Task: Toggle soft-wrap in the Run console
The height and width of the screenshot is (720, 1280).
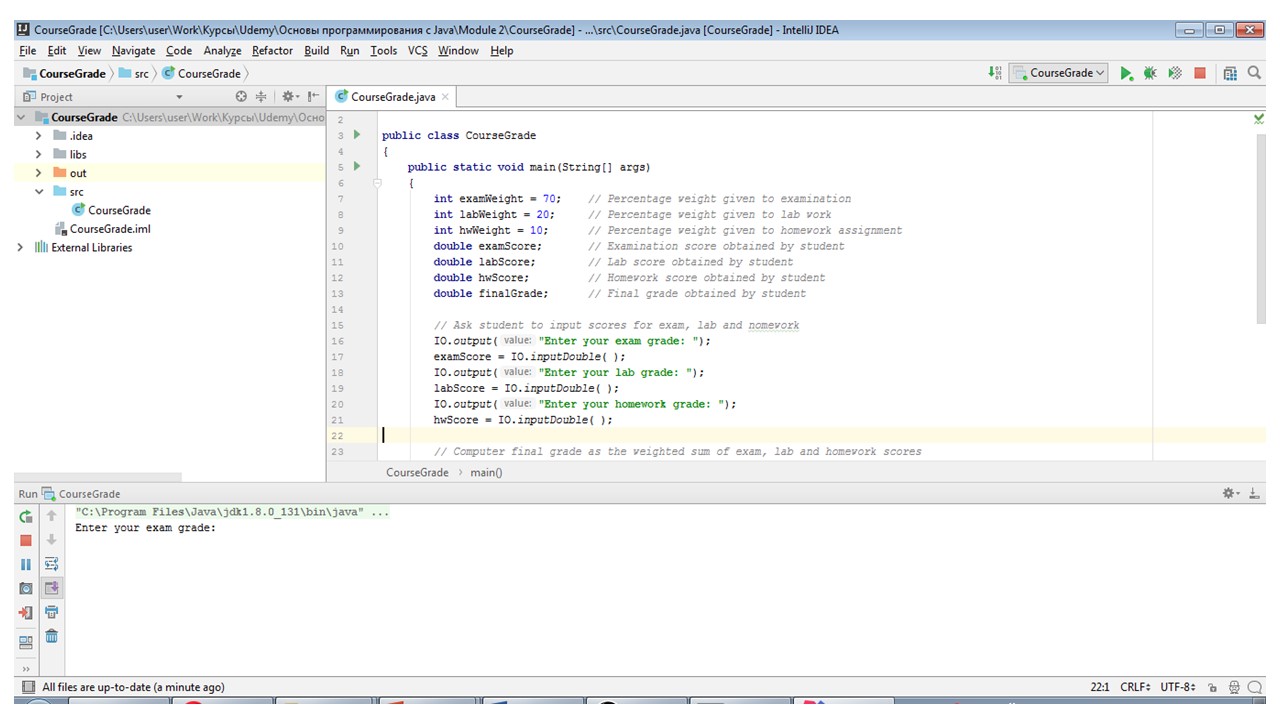Action: (52, 564)
